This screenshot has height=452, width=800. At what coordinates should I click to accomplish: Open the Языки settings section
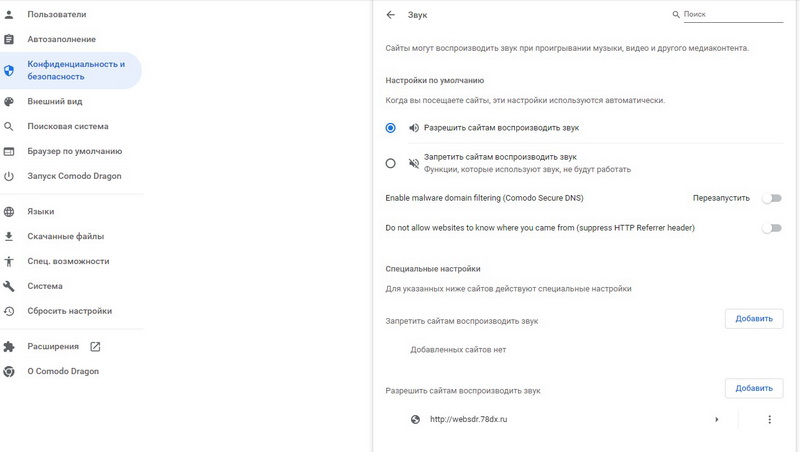coord(41,212)
